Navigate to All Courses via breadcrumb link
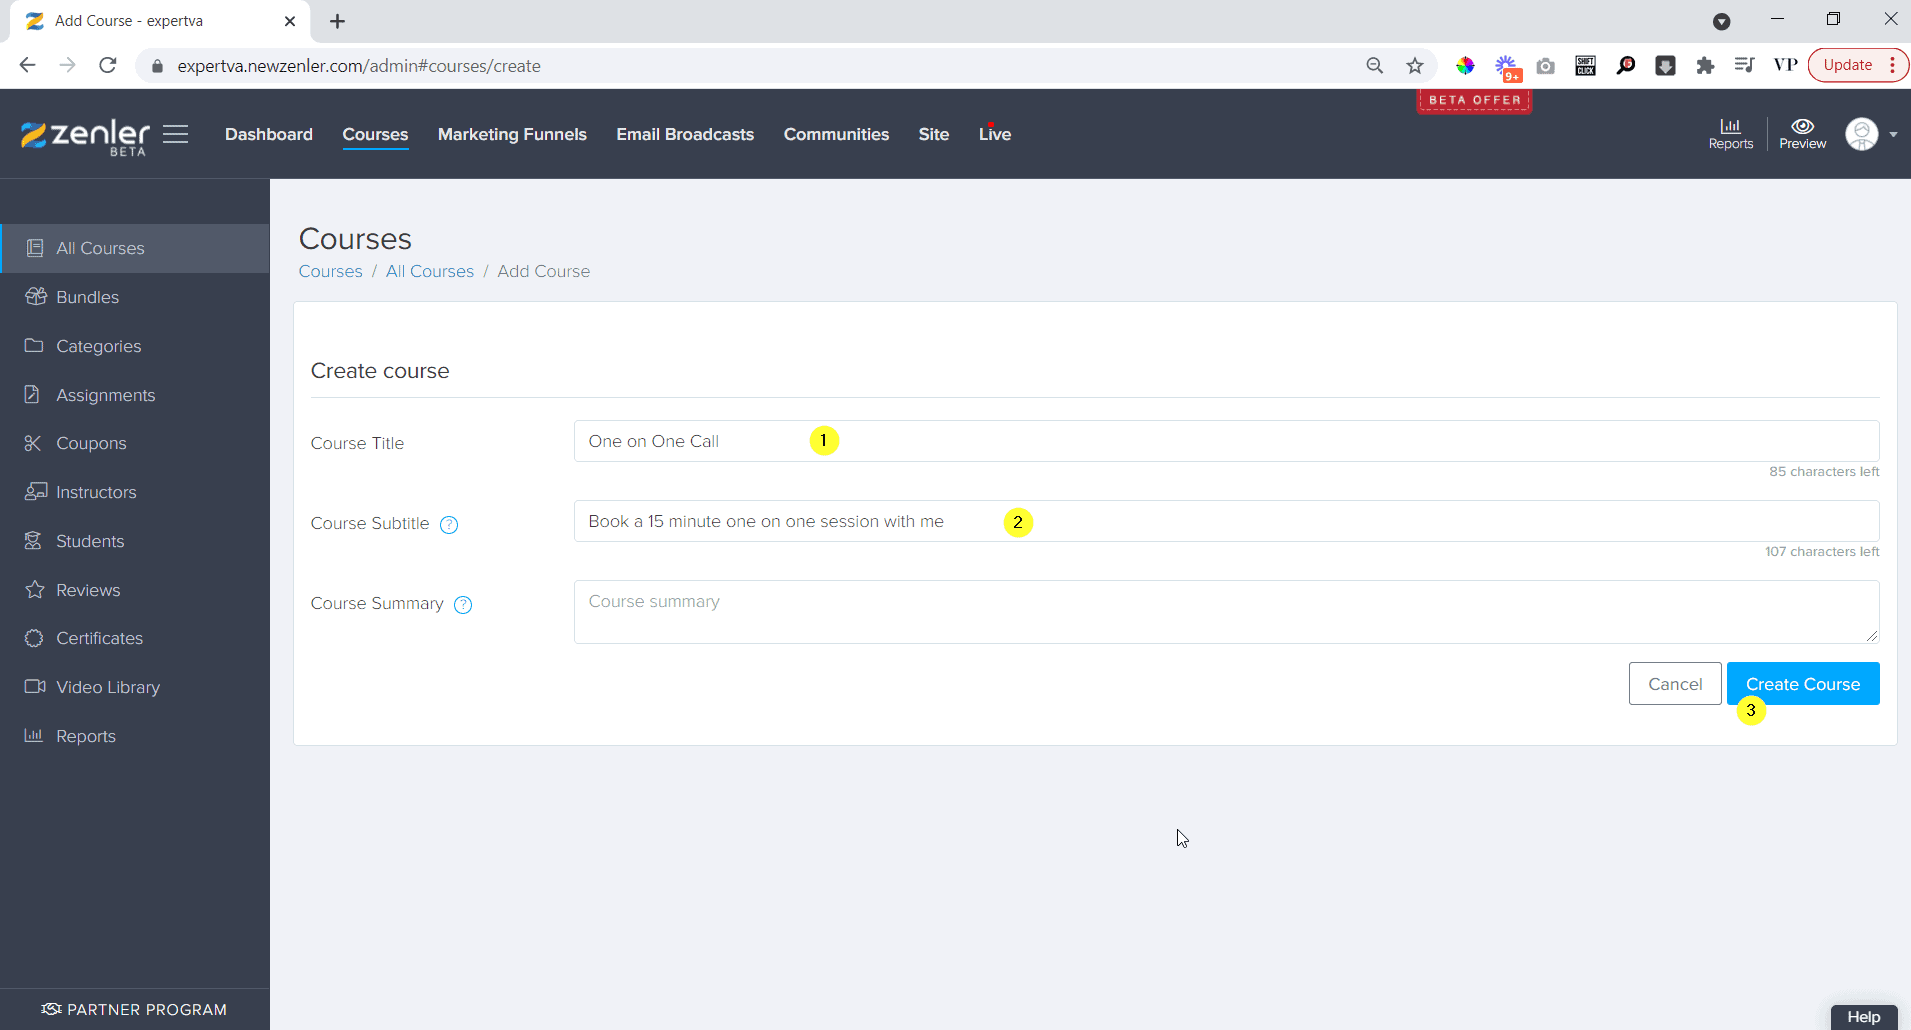 click(429, 271)
